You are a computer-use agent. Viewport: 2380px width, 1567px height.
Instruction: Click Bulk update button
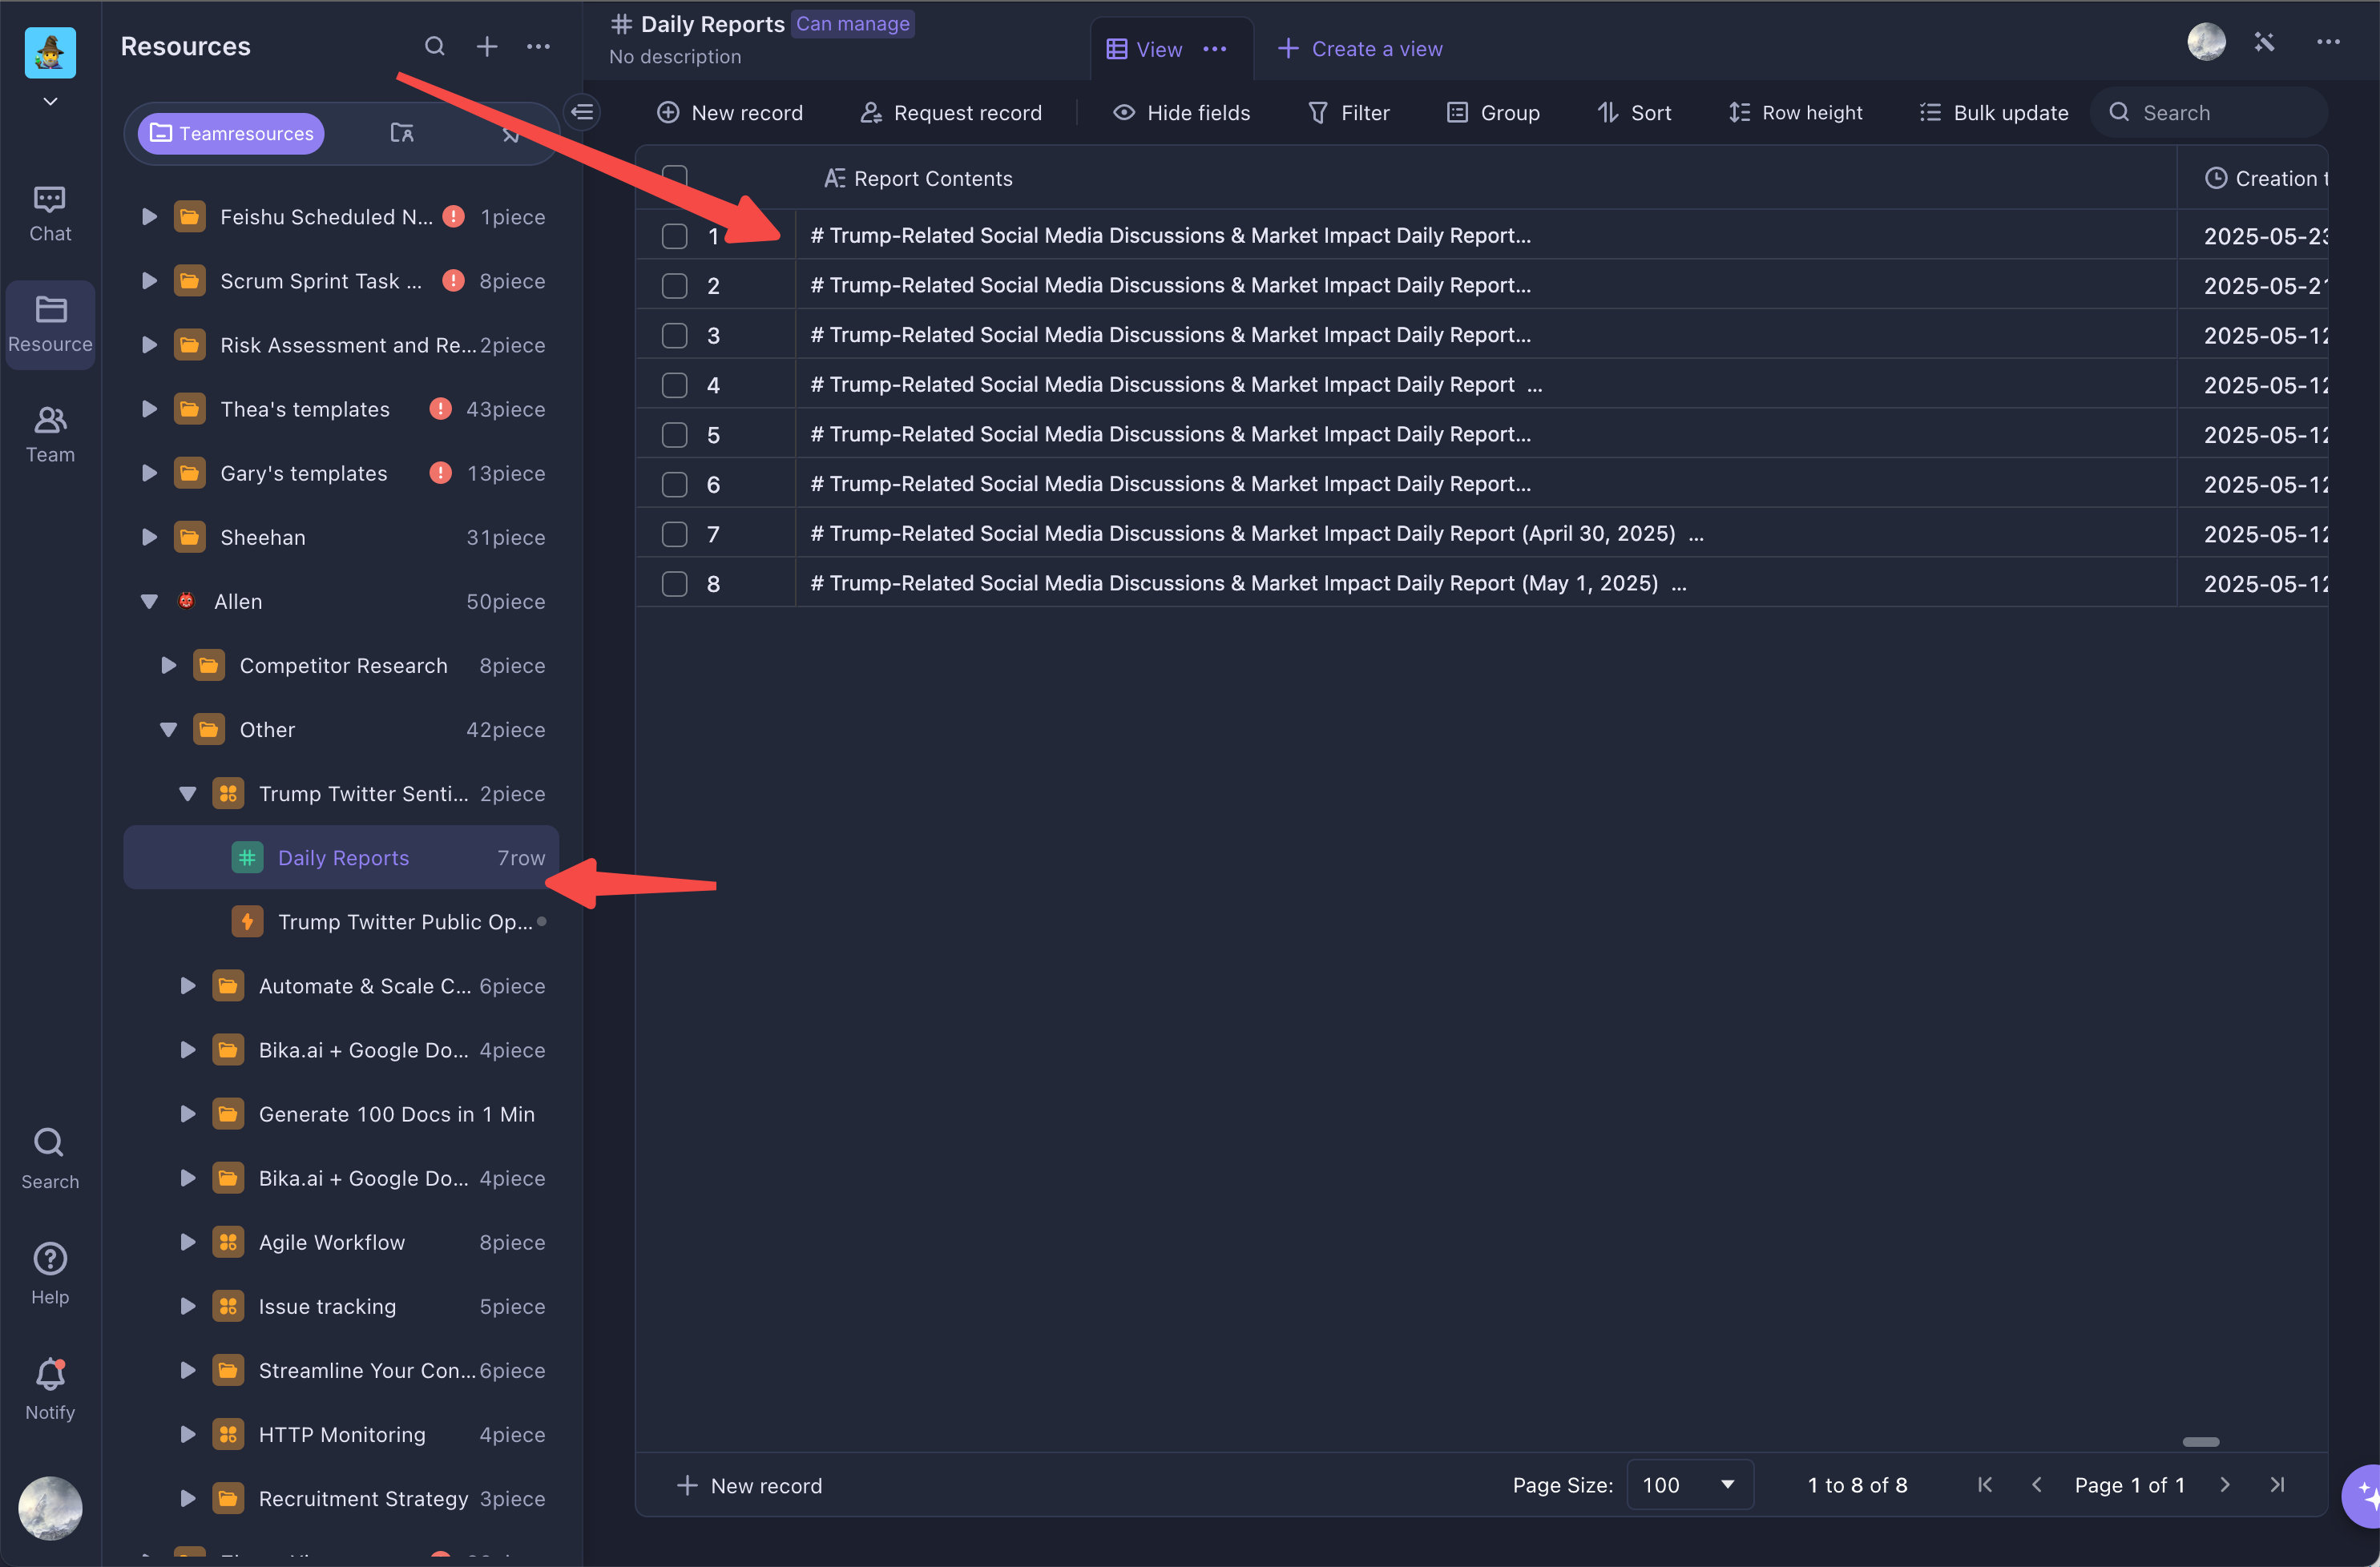pos(1995,113)
